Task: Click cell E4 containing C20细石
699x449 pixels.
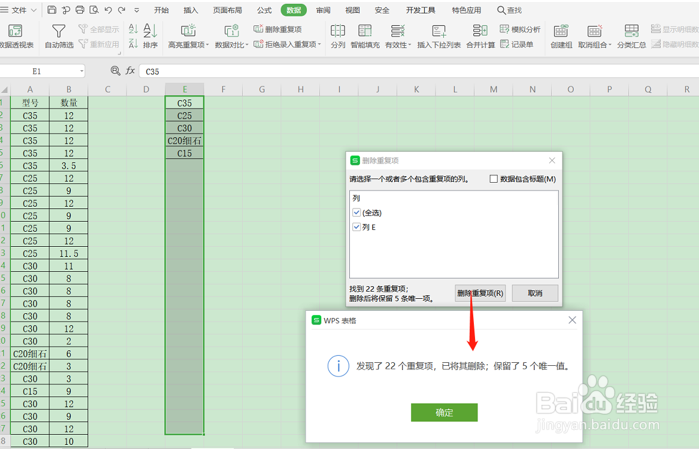Action: [185, 140]
